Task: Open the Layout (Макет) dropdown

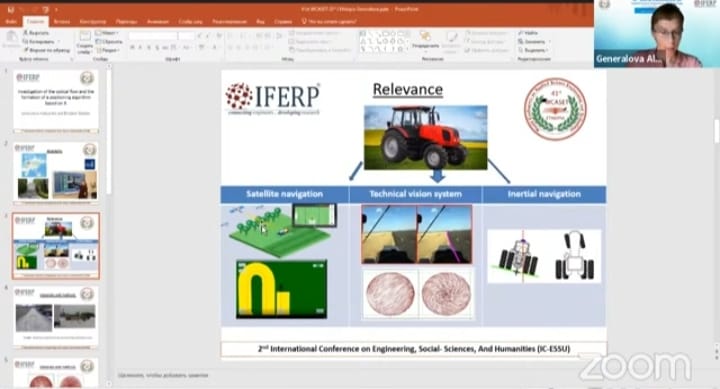Action: click(x=107, y=33)
